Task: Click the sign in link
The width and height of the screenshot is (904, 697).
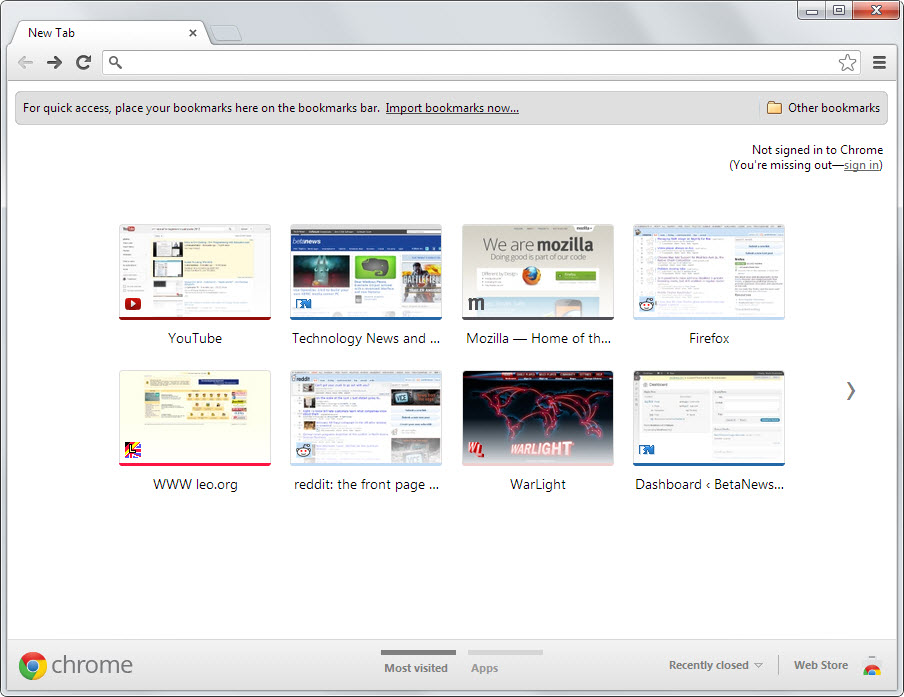Action: 861,165
